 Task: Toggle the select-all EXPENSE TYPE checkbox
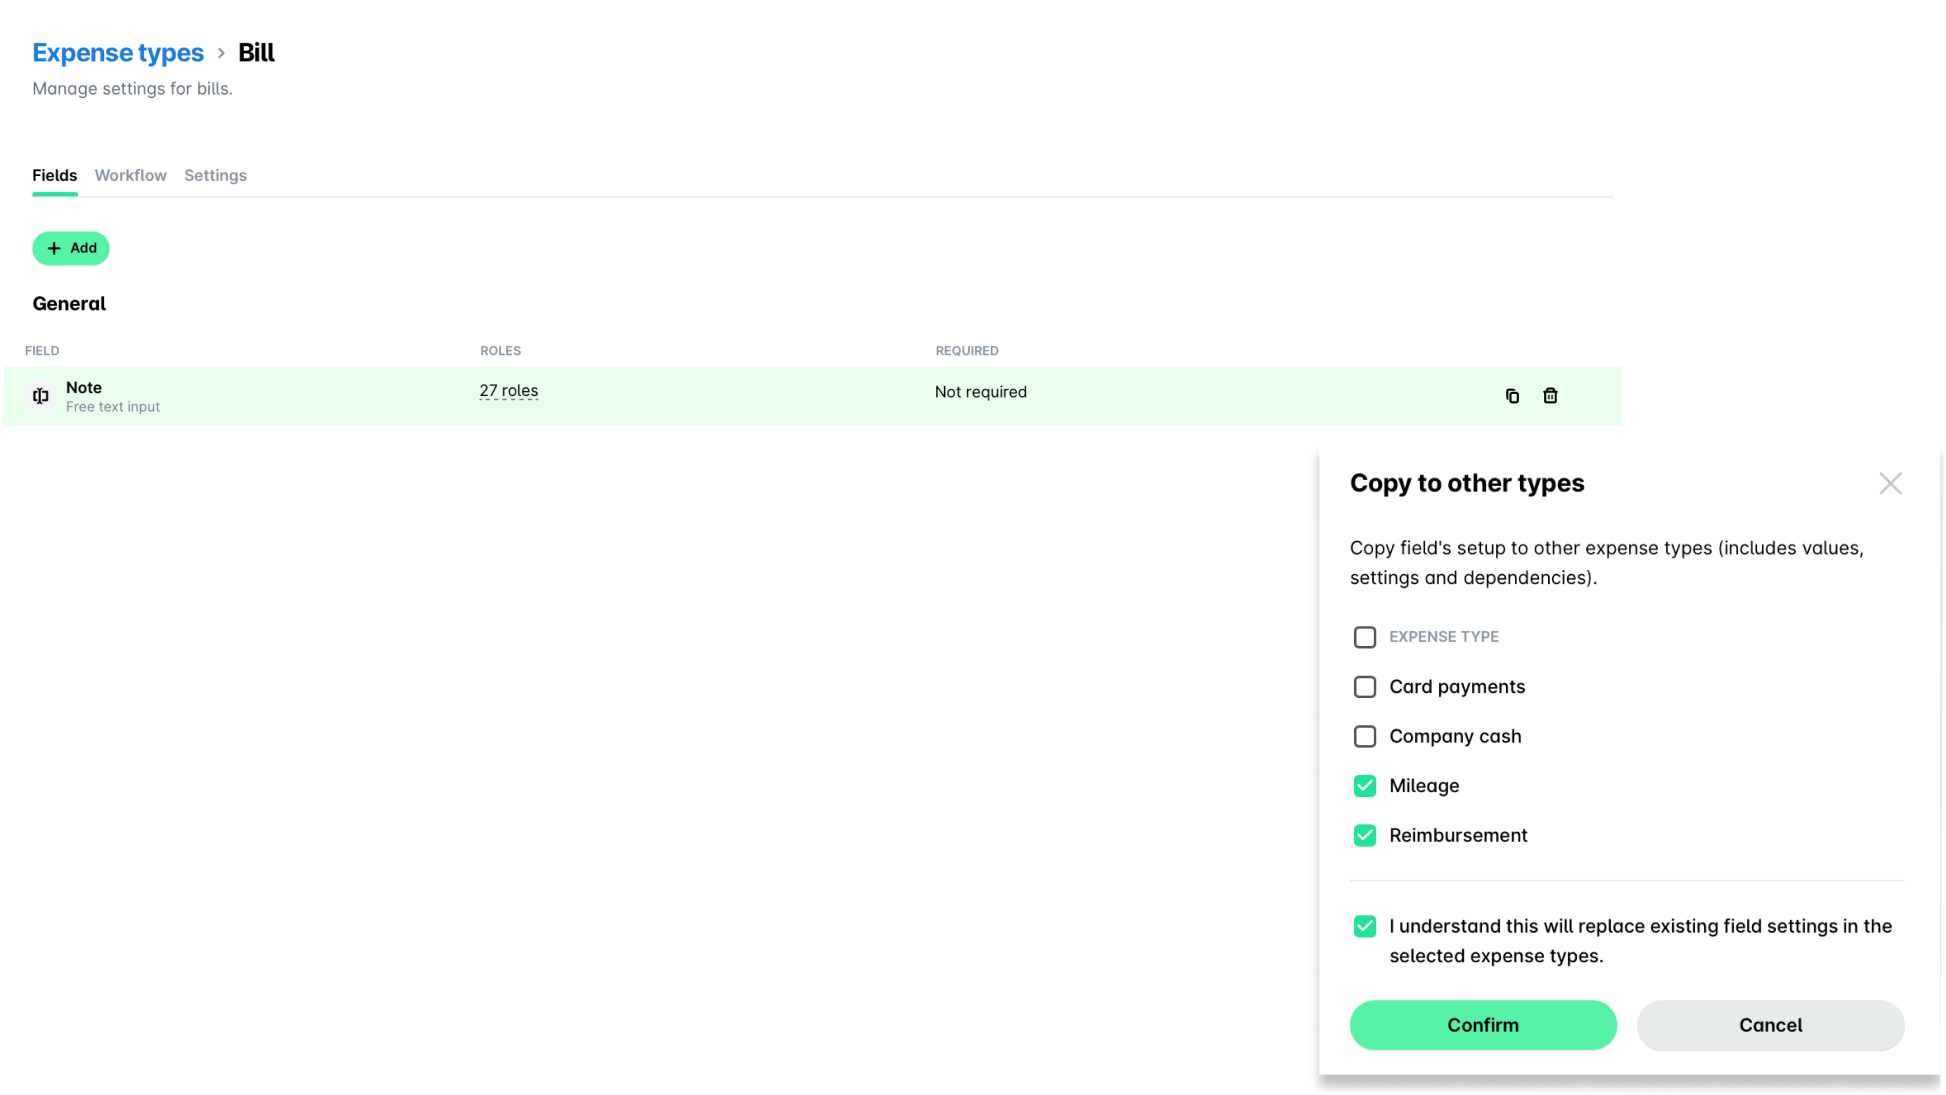tap(1364, 637)
